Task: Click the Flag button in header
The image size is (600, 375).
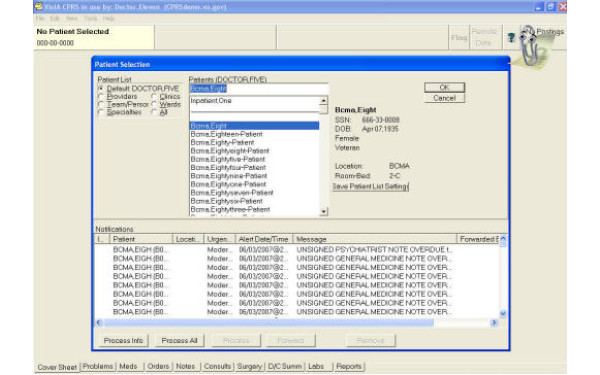Action: (x=459, y=38)
